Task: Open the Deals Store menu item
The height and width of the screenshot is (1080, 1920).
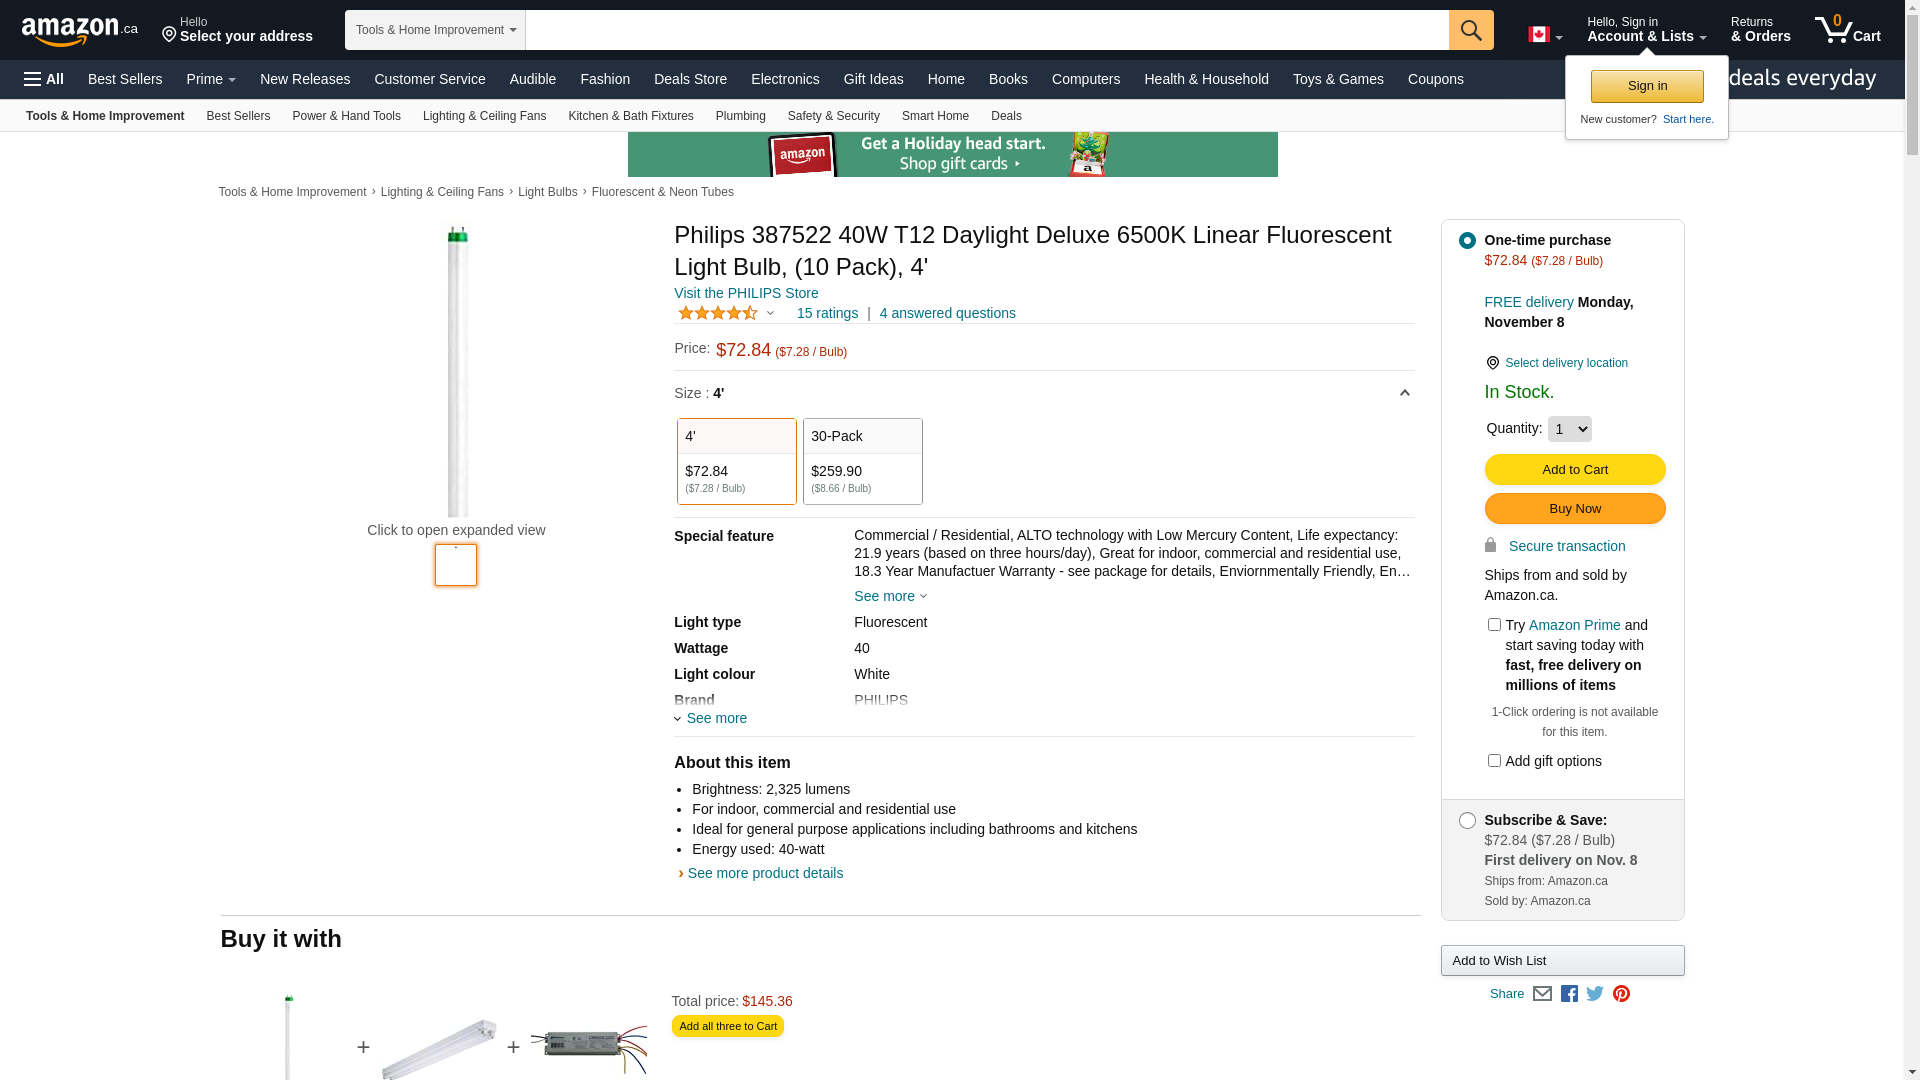Action: 690,79
